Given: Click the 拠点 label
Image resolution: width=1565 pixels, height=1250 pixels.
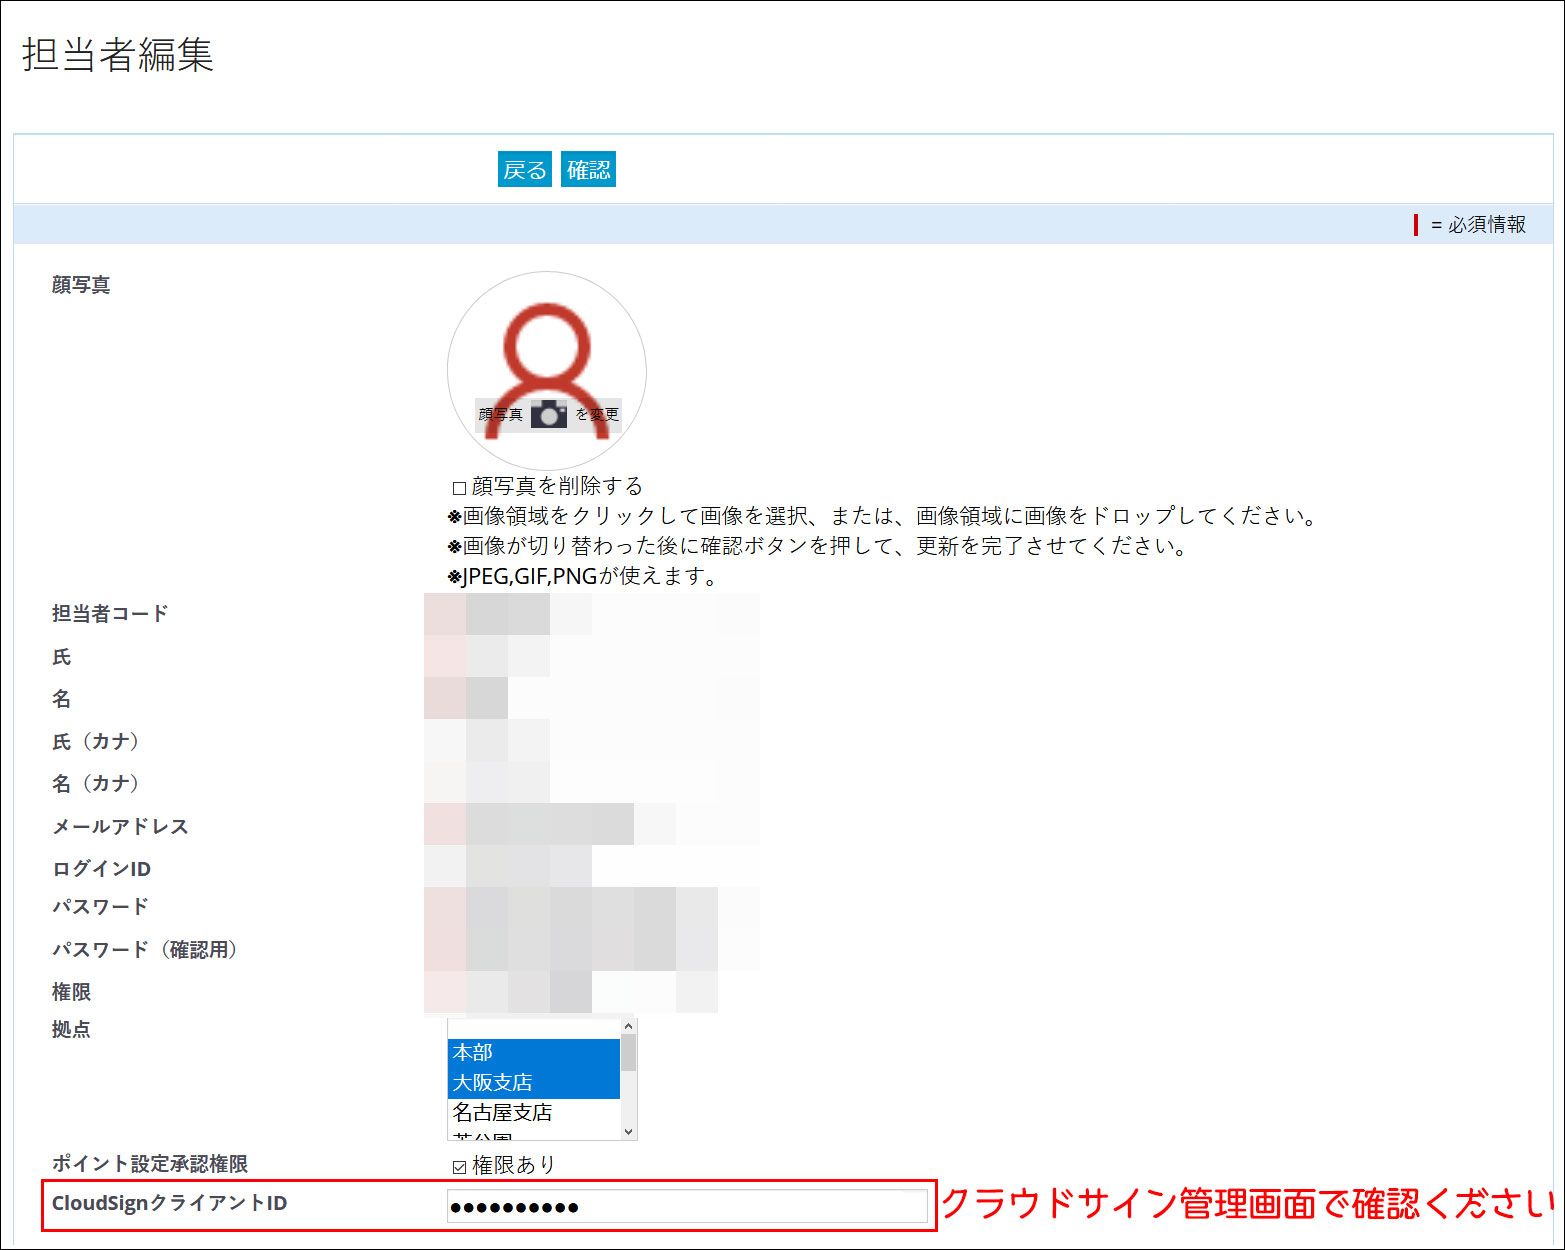Looking at the screenshot, I should pyautogui.click(x=71, y=1029).
